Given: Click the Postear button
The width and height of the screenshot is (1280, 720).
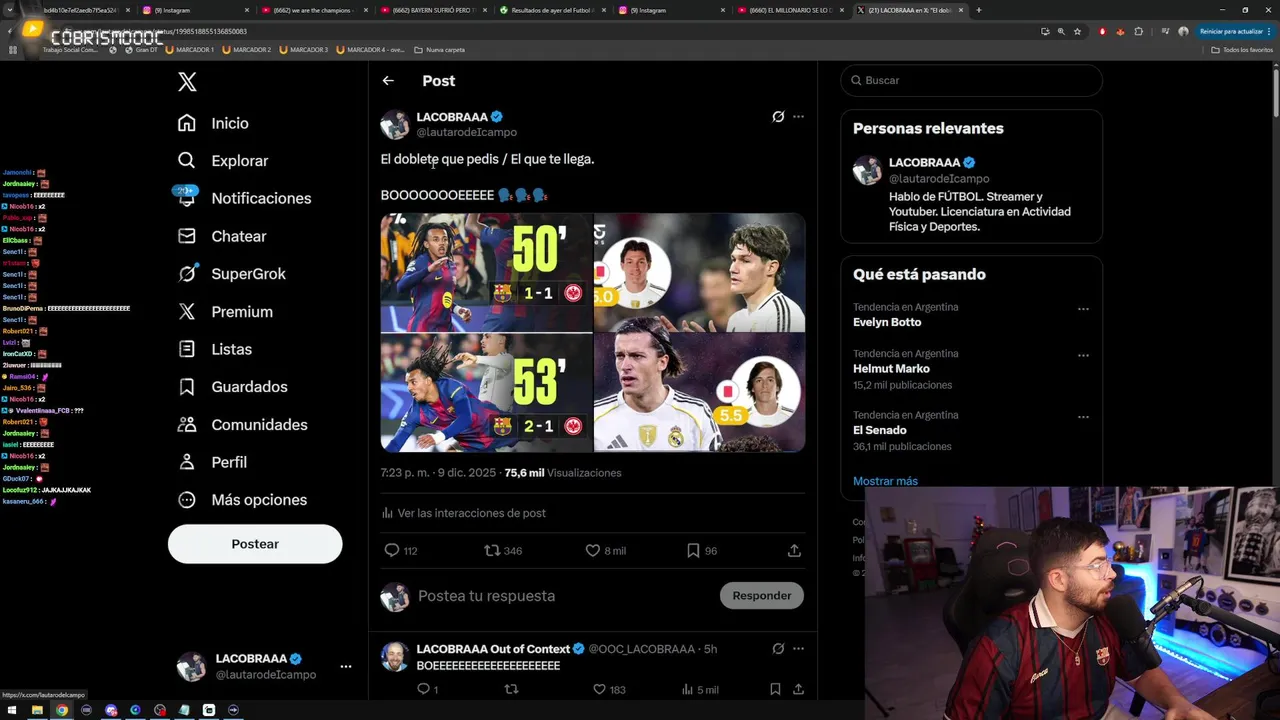Looking at the screenshot, I should 255,544.
